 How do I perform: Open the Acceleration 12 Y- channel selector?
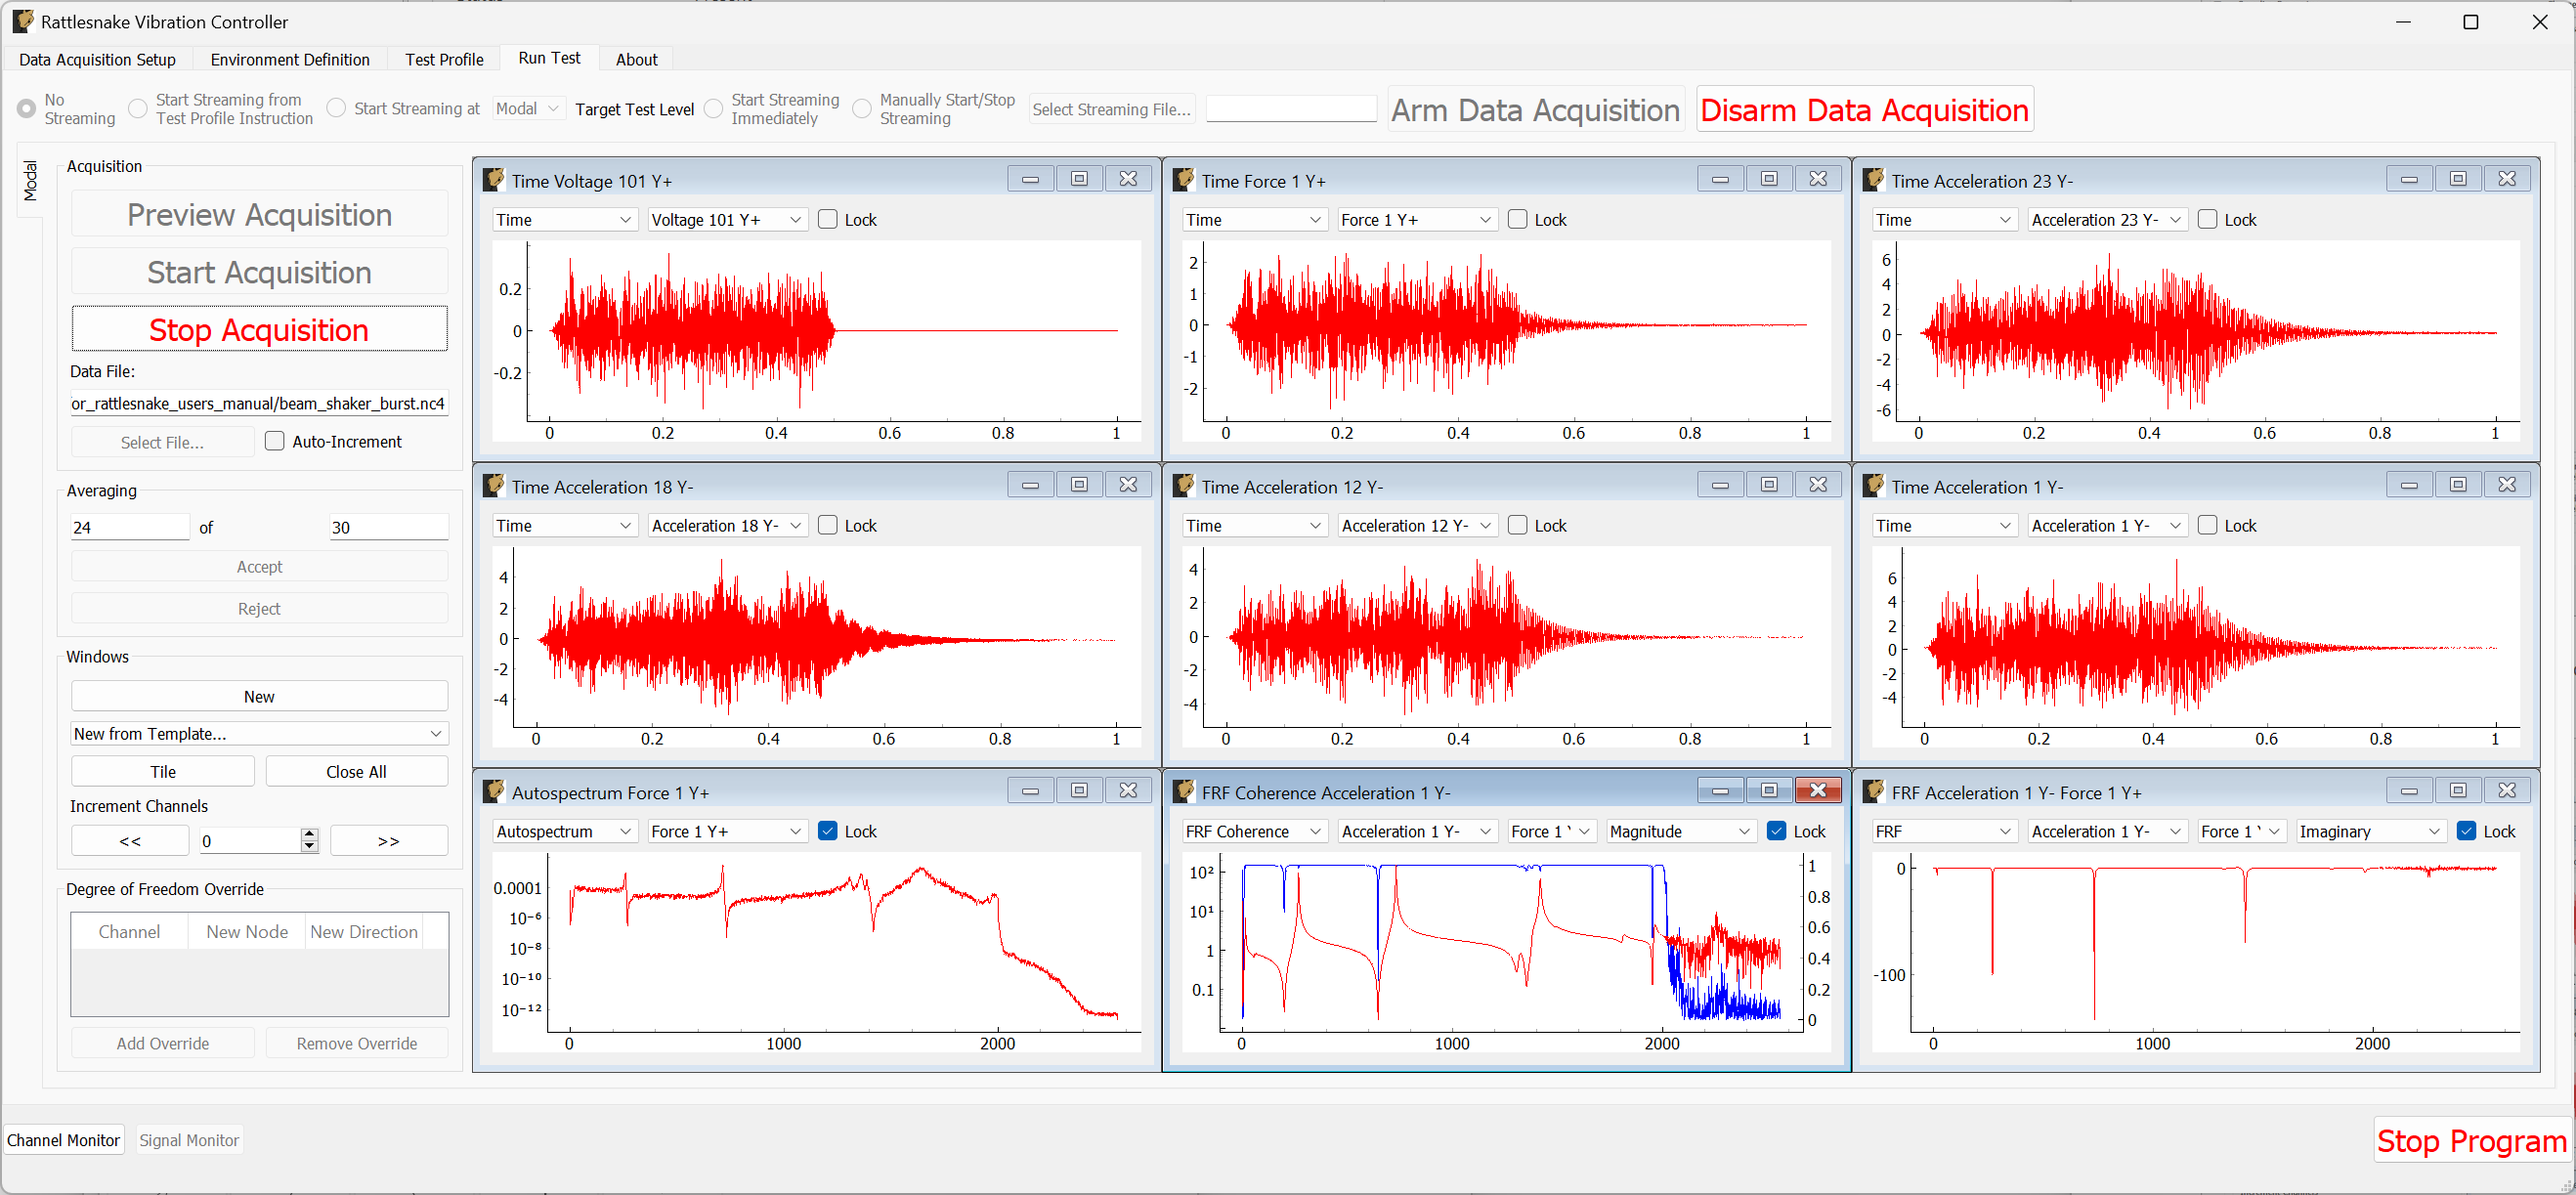point(1417,525)
